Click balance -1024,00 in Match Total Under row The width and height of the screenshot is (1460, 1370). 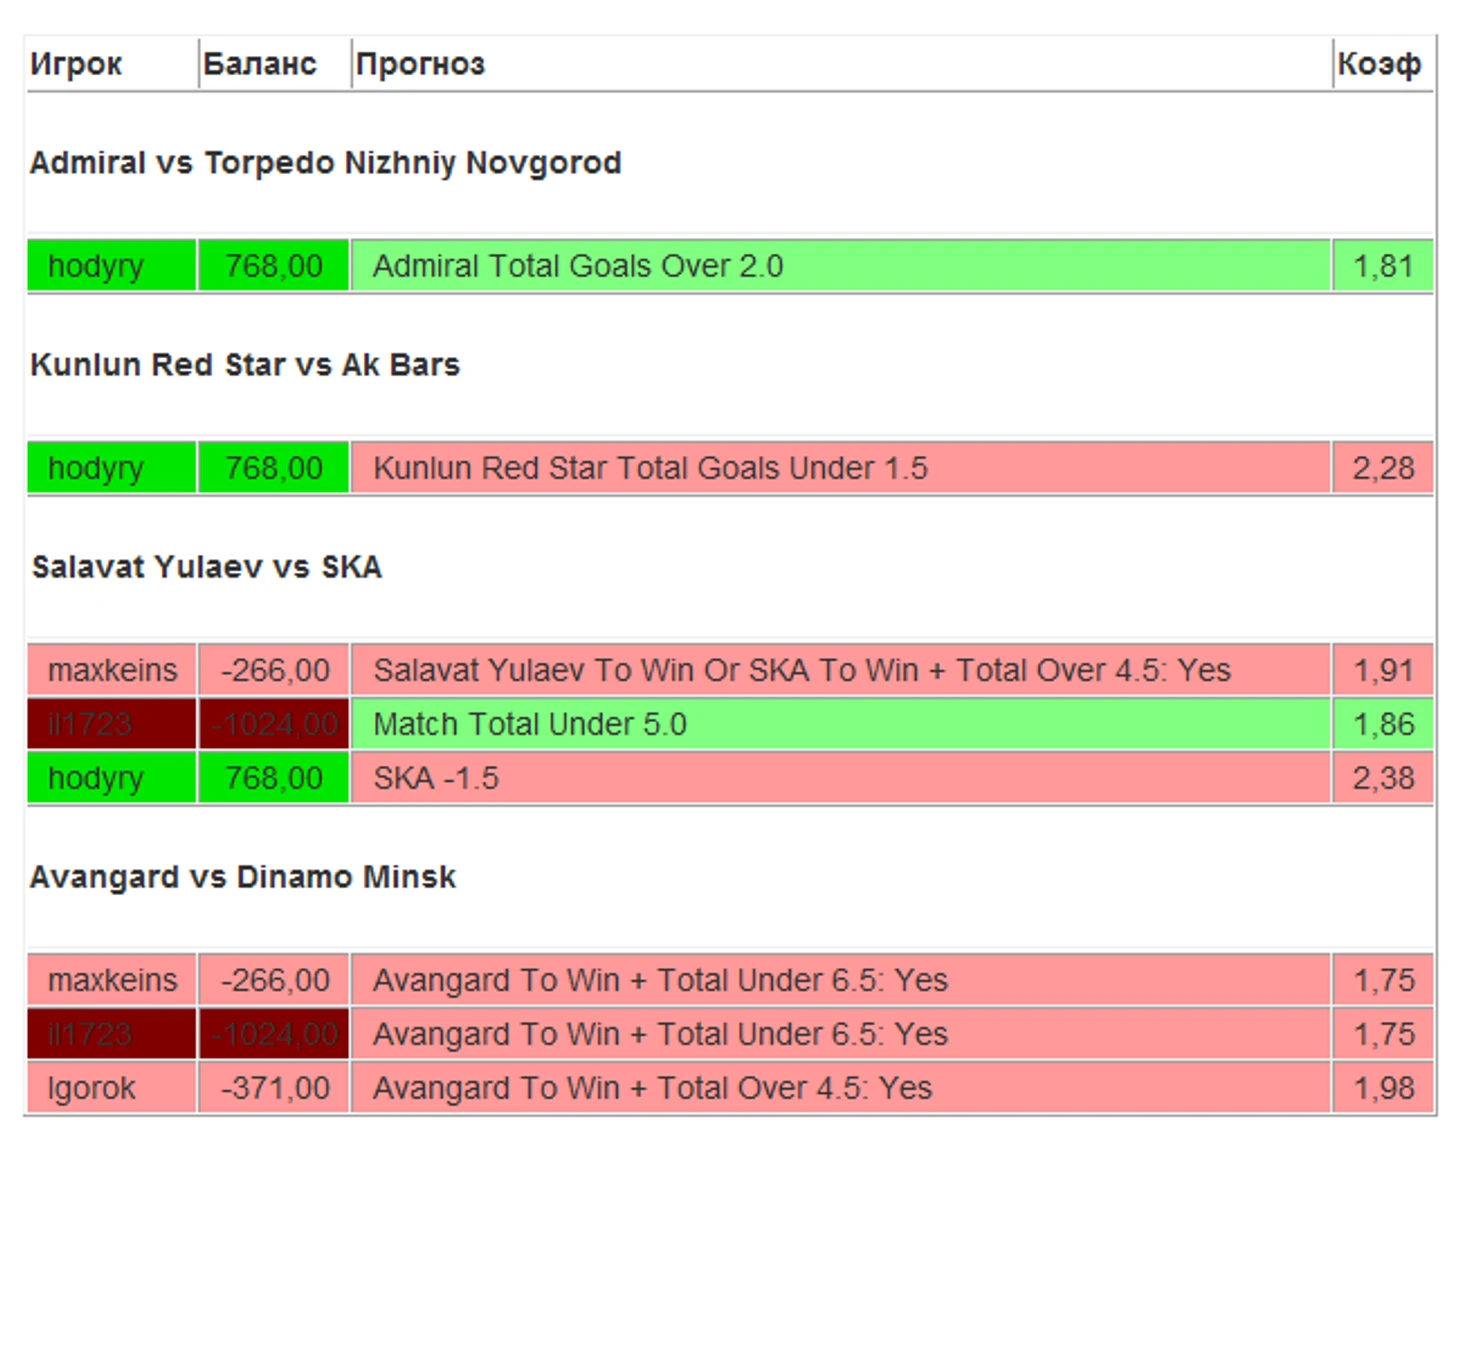[274, 724]
